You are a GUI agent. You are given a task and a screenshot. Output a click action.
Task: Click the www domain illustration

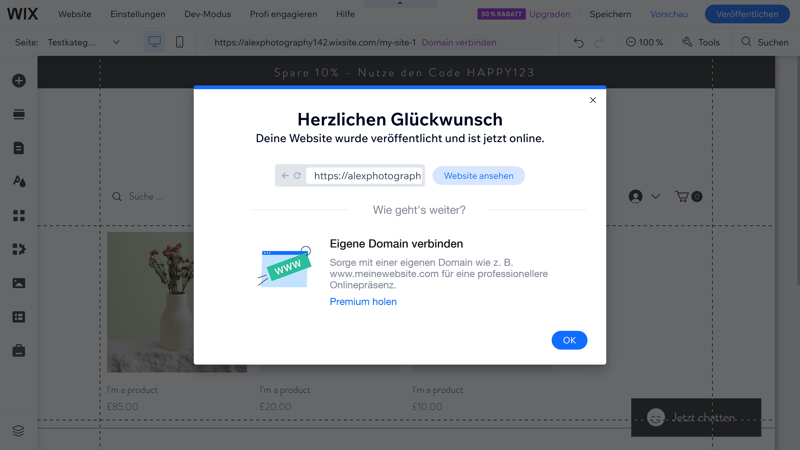coord(285,266)
